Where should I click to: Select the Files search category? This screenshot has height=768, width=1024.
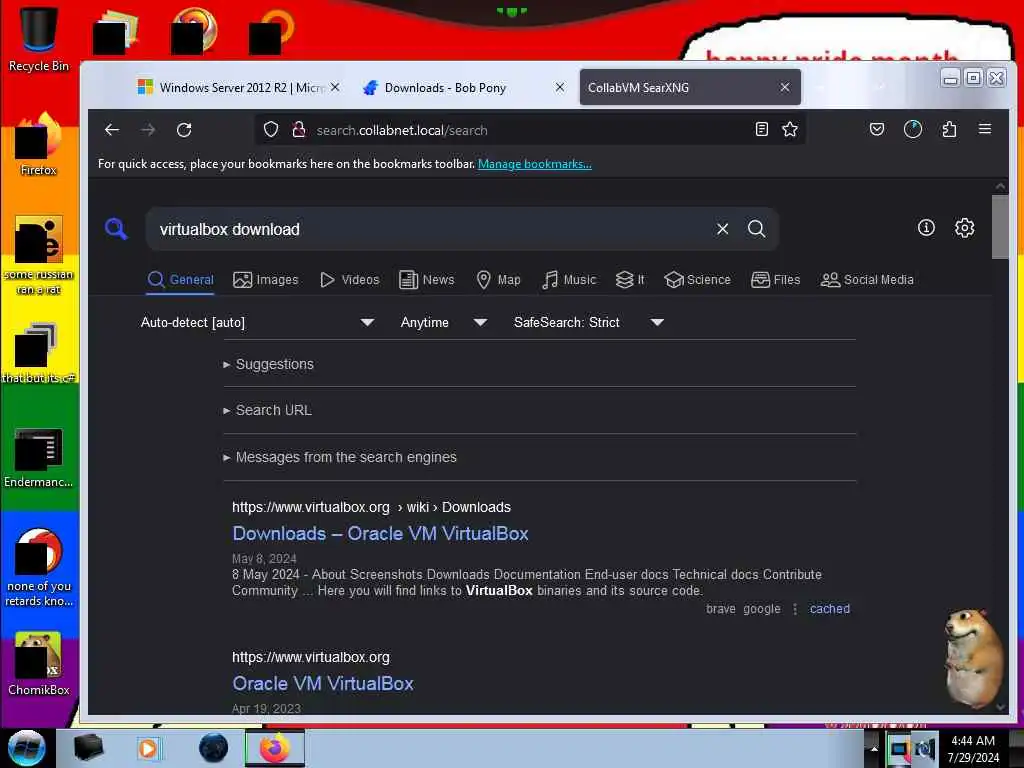click(775, 280)
